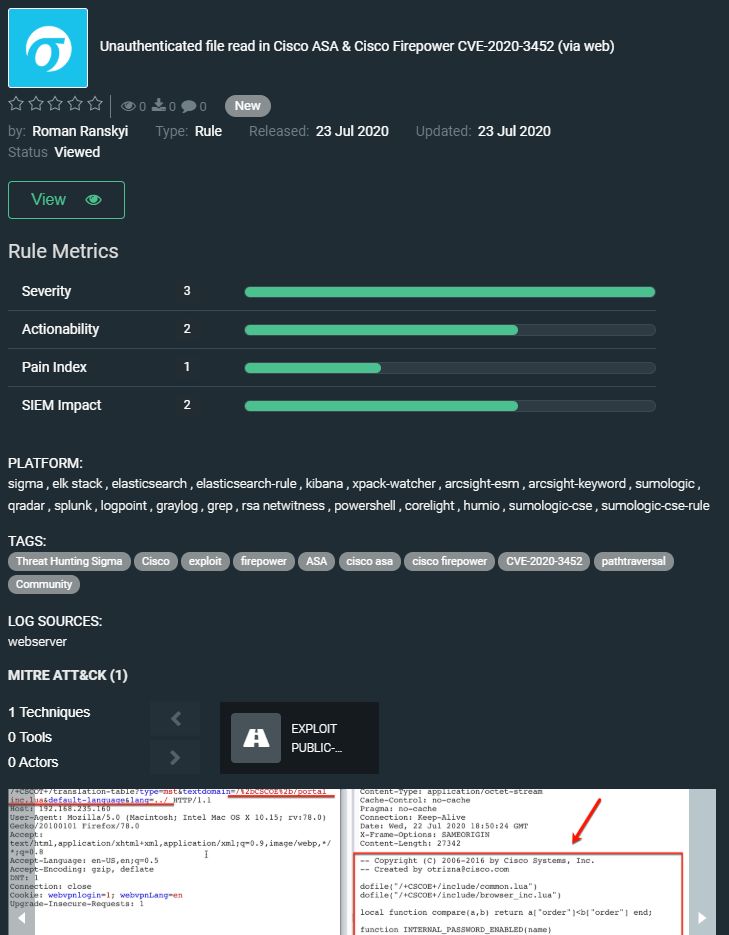This screenshot has width=729, height=935.
Task: Click the splunk platform entry
Action: [73, 506]
